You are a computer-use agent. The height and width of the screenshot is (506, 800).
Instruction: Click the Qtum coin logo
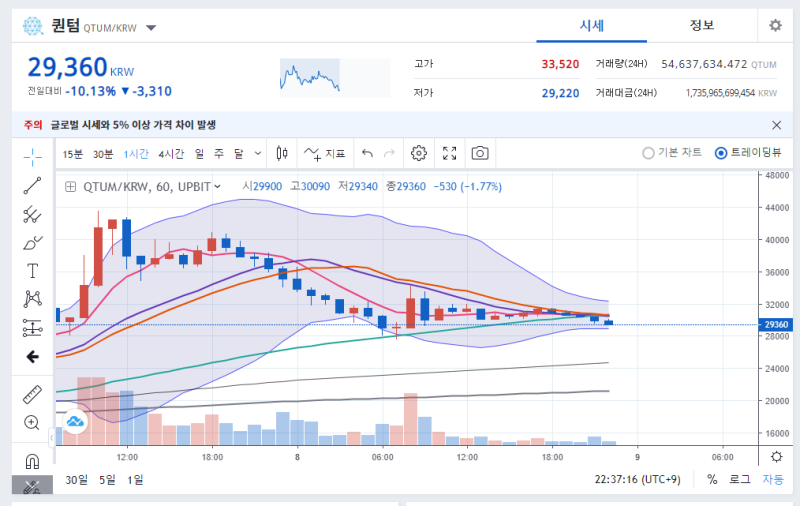coord(33,26)
